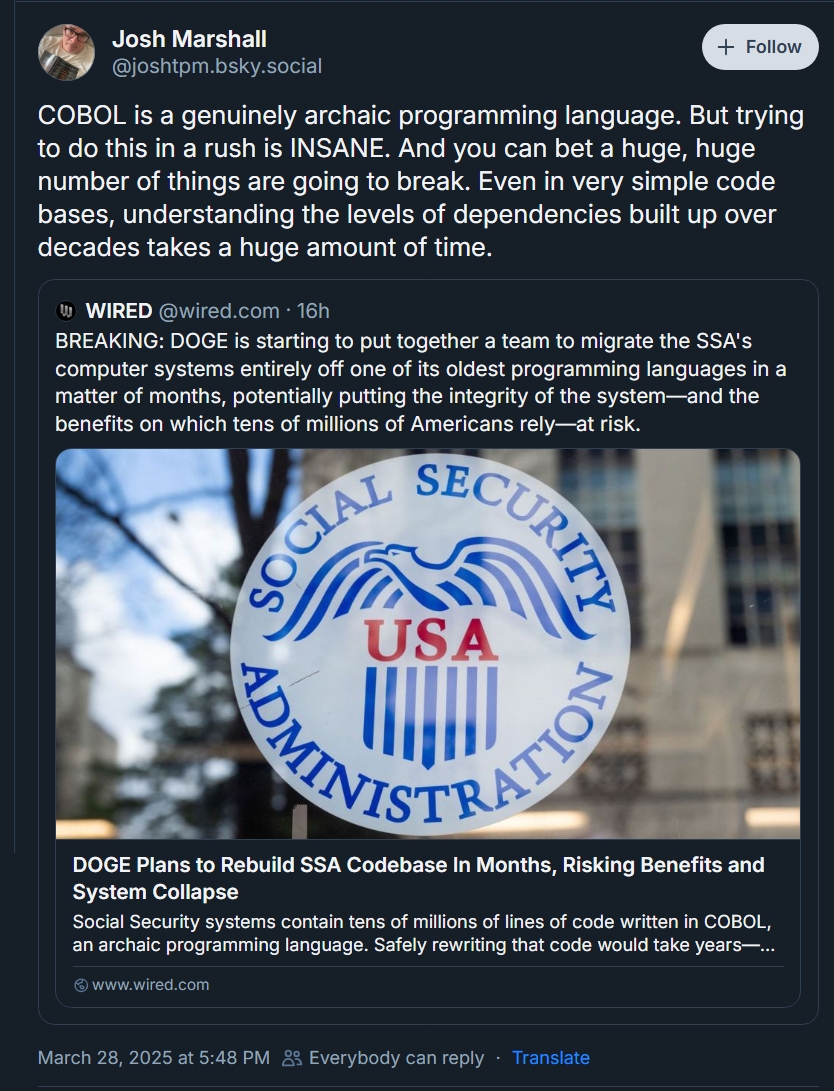Click the plus icon in Follow button
Screen dimensions: 834x1091
point(727,47)
